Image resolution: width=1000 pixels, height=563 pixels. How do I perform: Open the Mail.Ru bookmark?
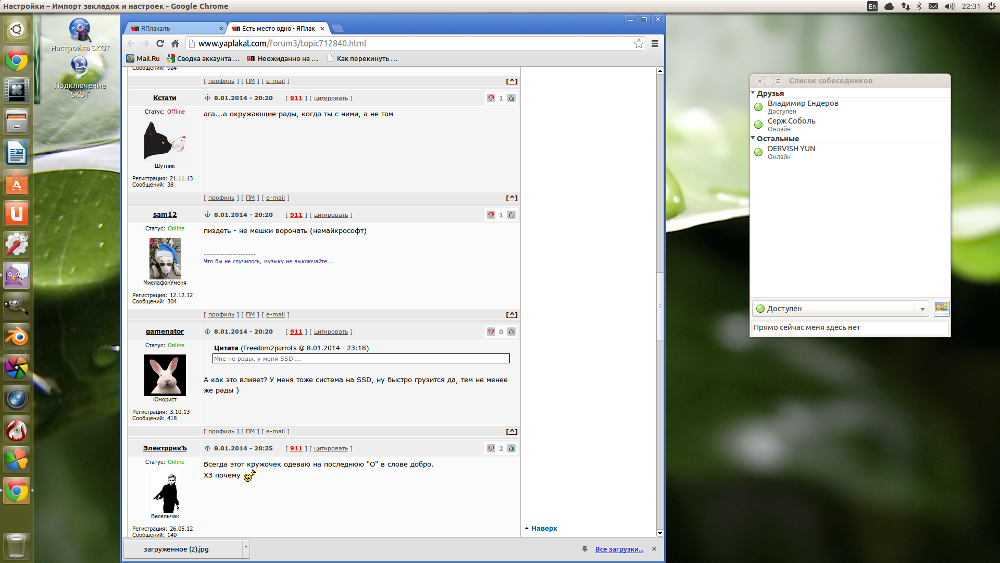pyautogui.click(x=142, y=59)
